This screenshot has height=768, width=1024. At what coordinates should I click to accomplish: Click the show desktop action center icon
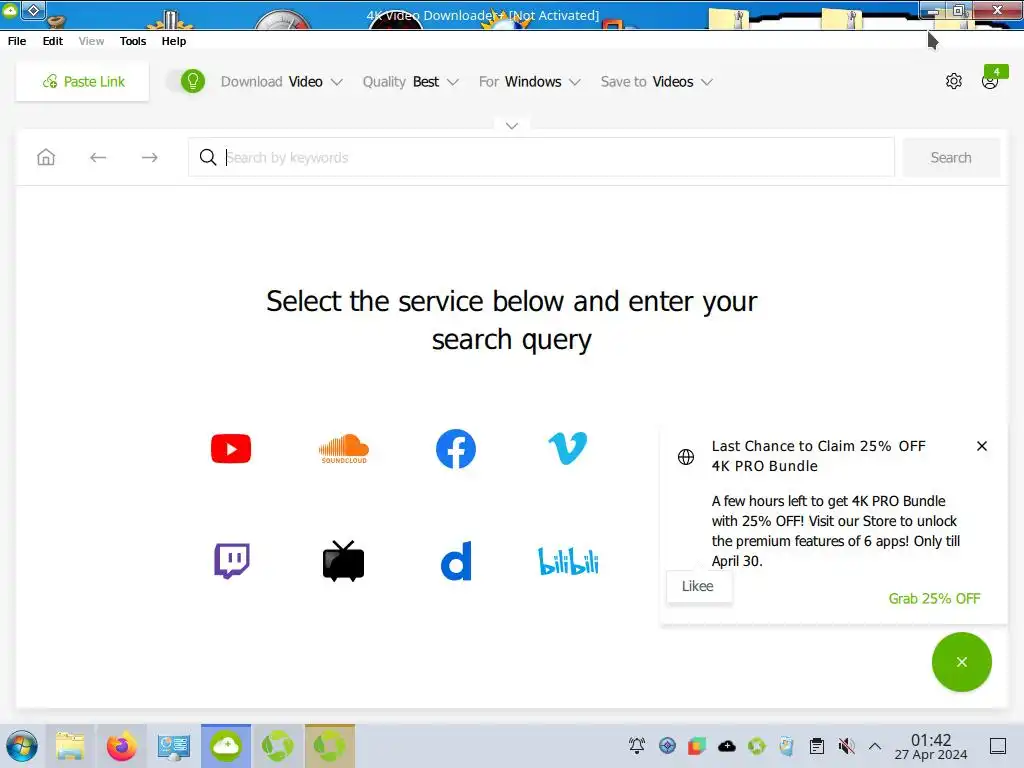(x=998, y=746)
